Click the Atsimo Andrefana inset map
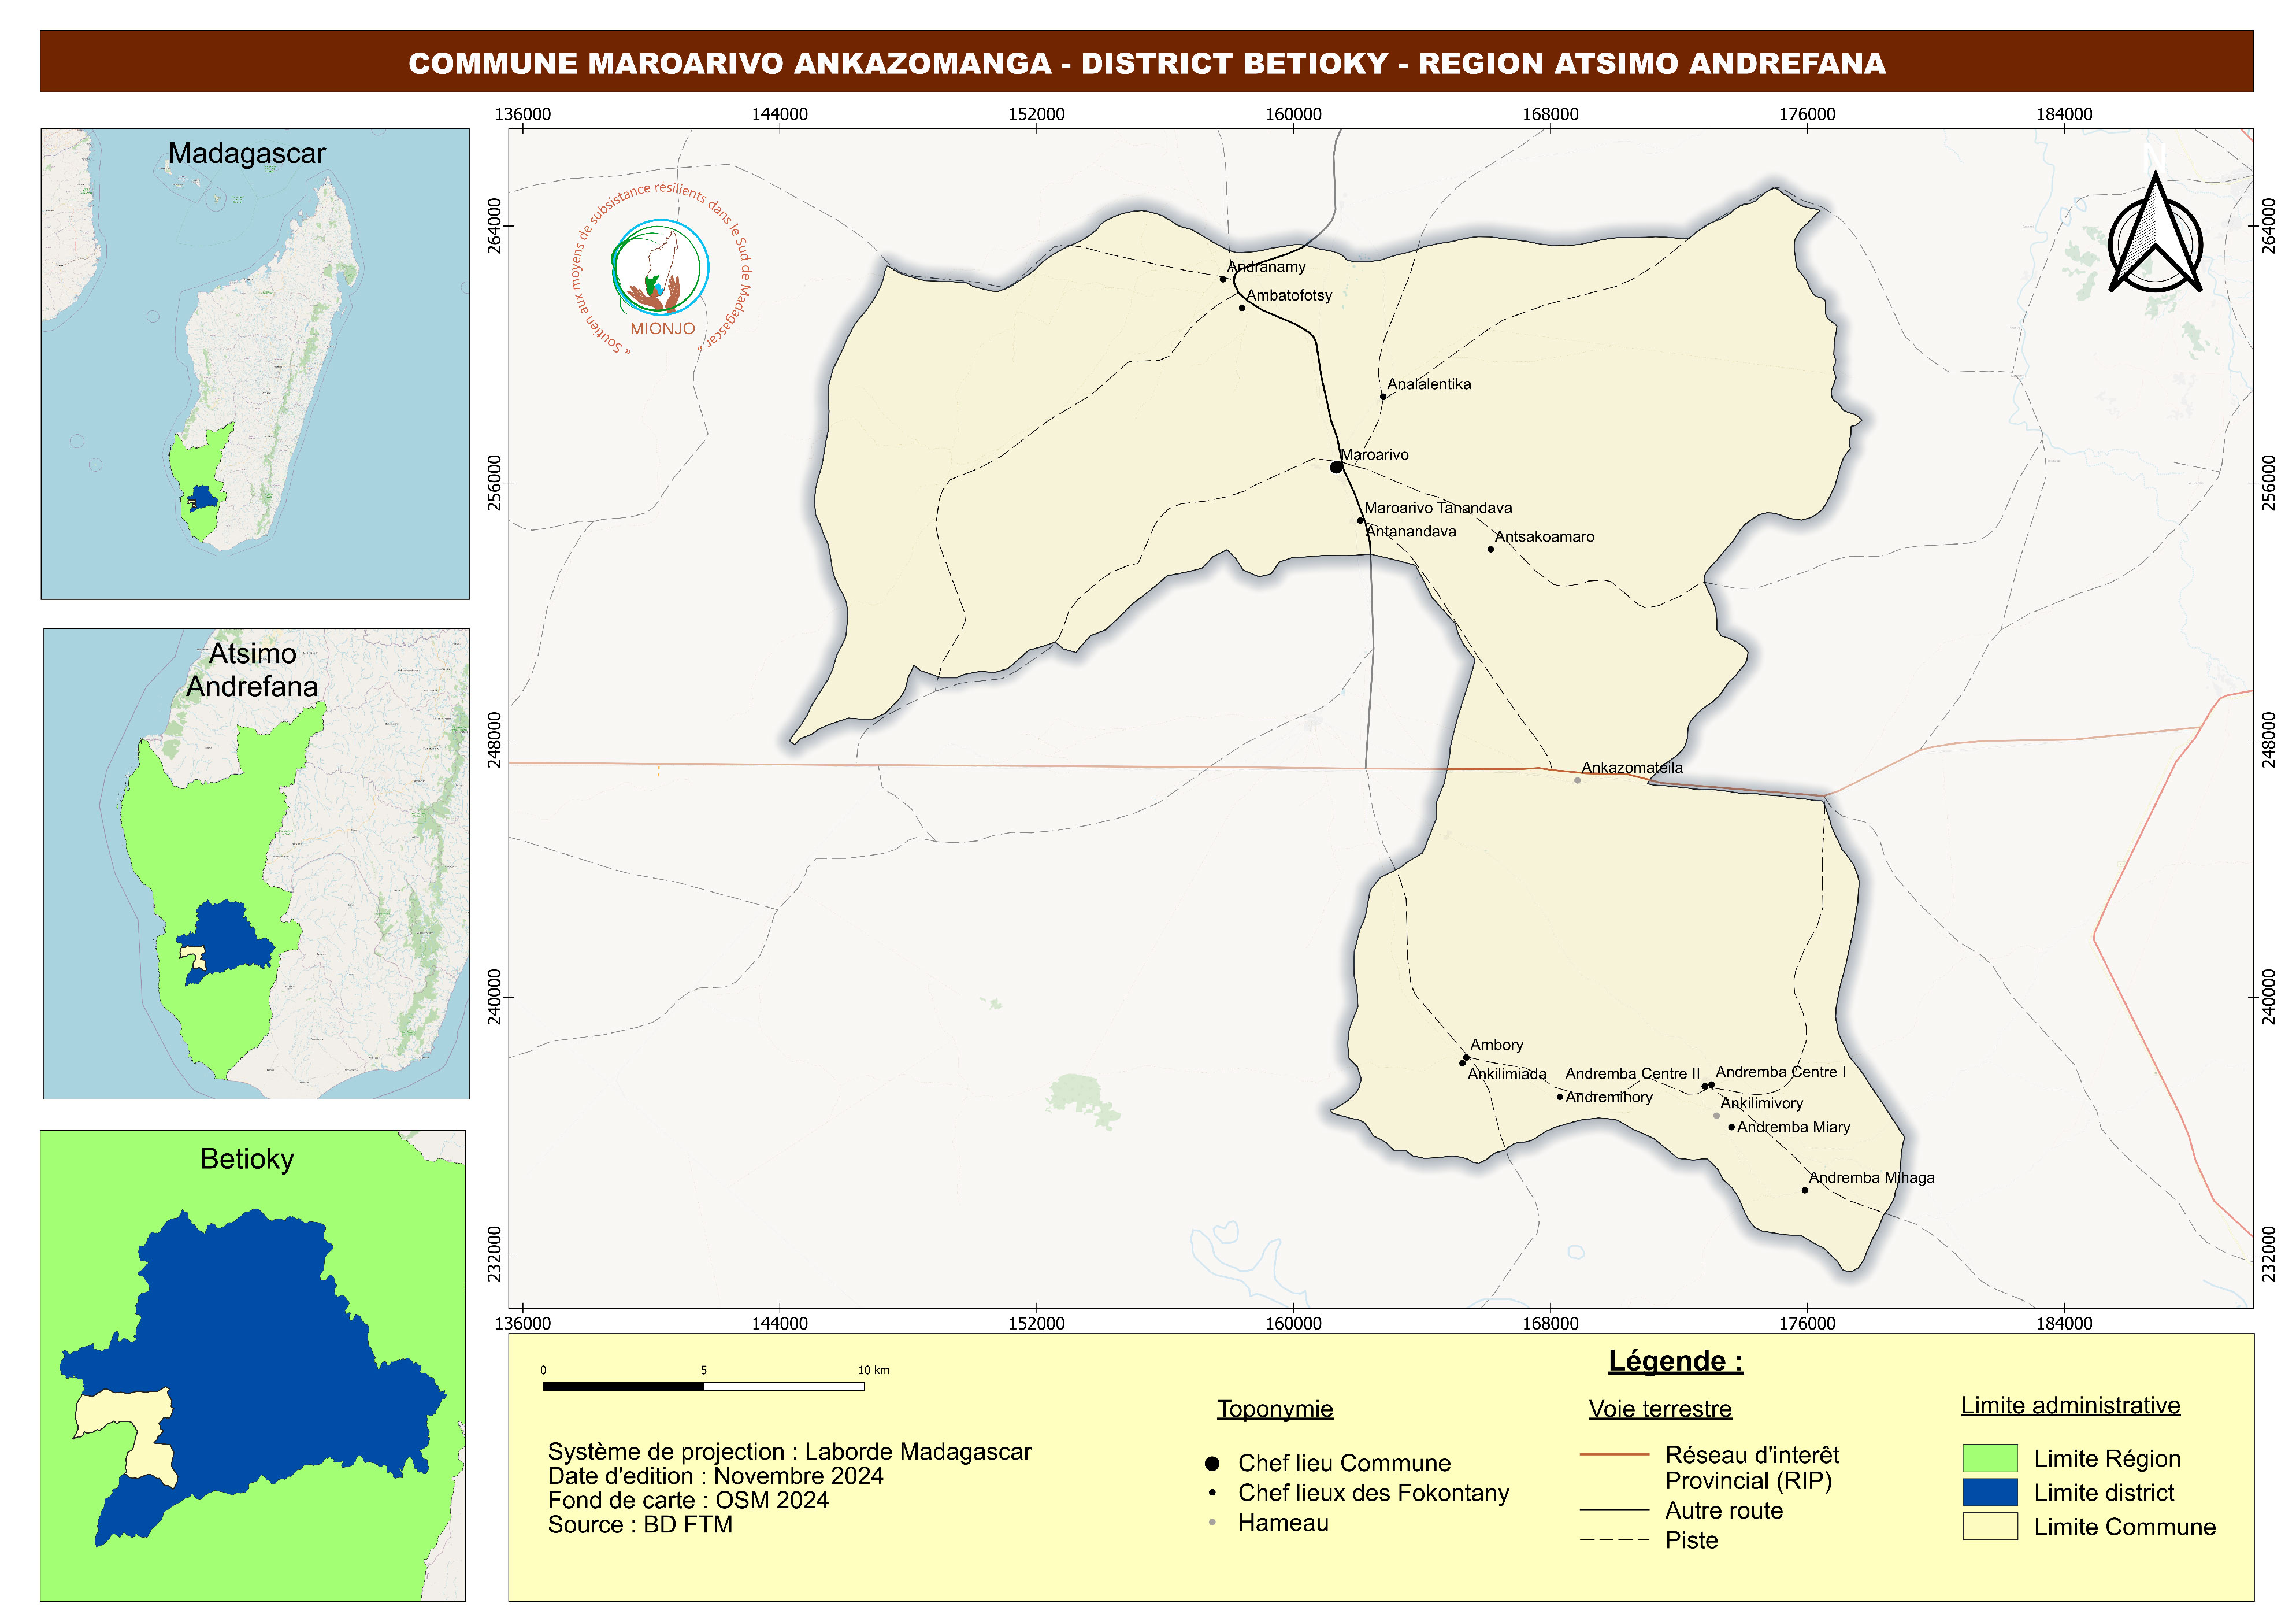The height and width of the screenshot is (1622, 2296). 256,864
